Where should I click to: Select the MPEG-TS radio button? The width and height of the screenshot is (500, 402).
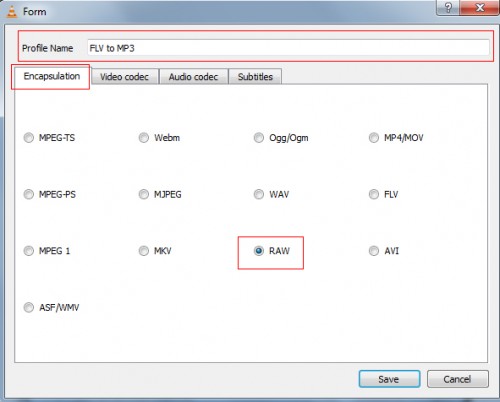tap(29, 138)
